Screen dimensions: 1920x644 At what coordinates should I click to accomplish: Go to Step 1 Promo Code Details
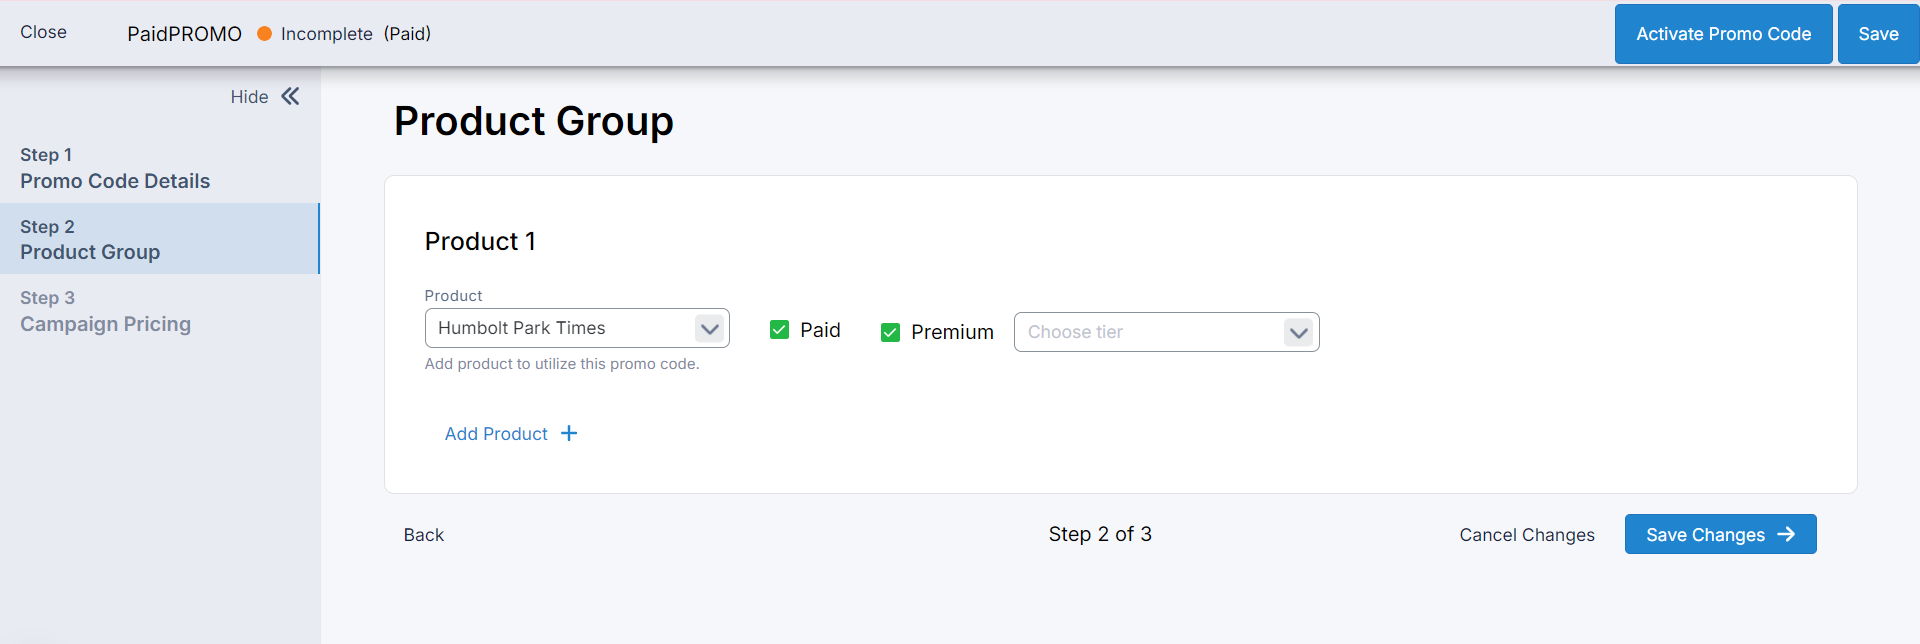point(115,168)
